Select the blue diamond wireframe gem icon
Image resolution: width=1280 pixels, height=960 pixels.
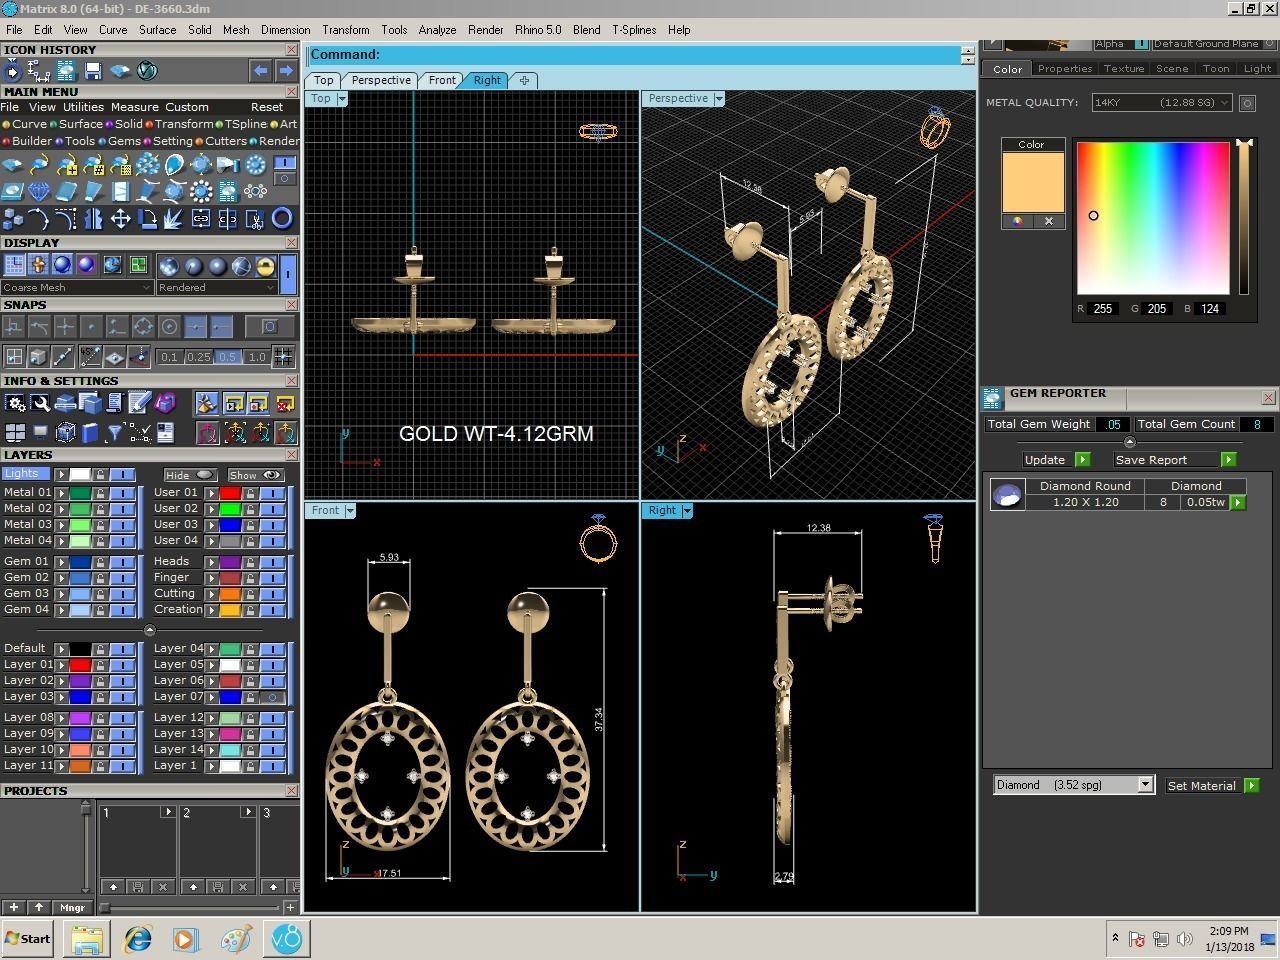click(x=39, y=191)
